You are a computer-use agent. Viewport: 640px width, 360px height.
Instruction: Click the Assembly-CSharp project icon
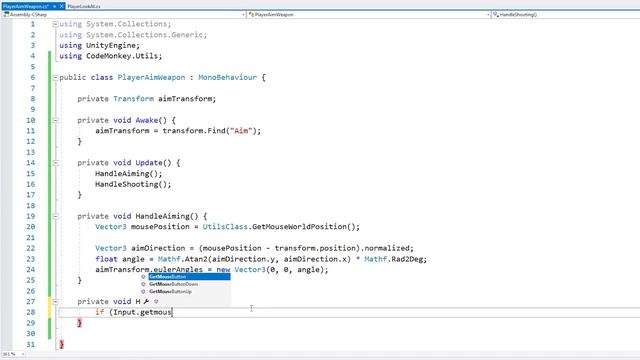tap(6, 14)
